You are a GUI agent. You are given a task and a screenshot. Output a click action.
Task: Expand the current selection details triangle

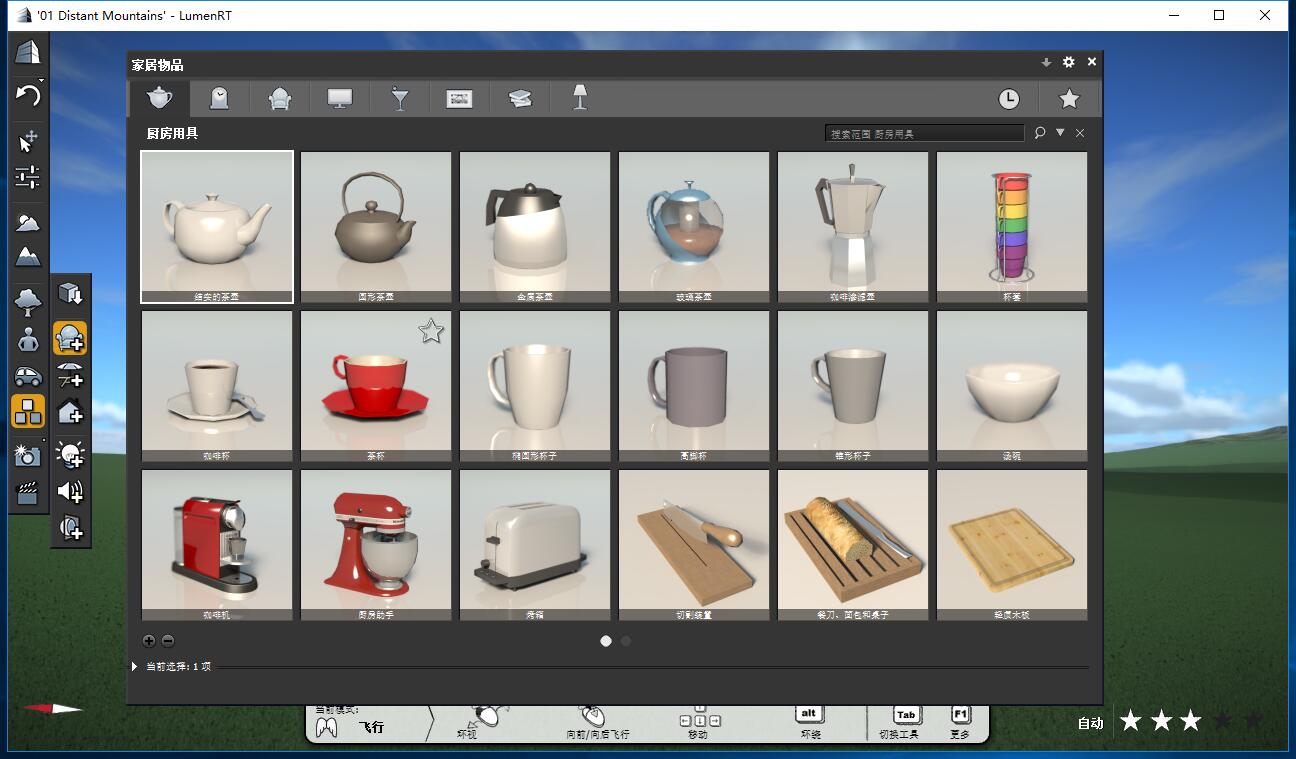pos(135,666)
